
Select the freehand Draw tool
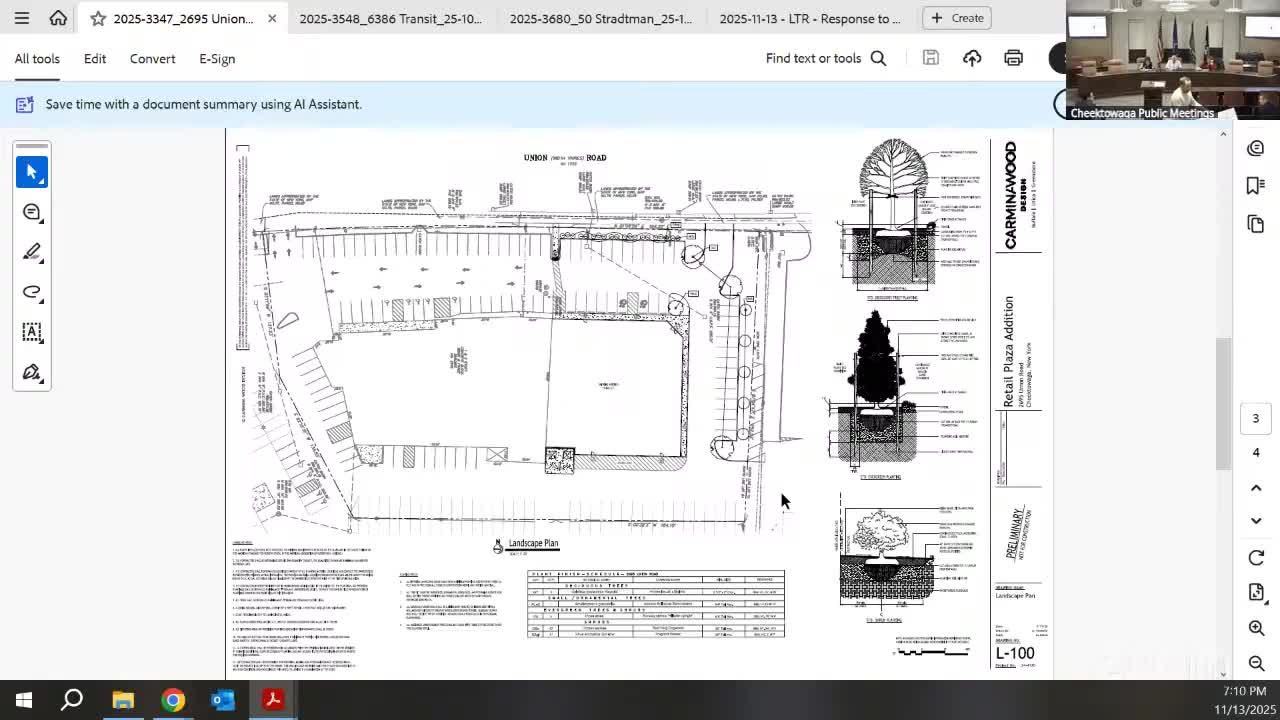coord(31,291)
